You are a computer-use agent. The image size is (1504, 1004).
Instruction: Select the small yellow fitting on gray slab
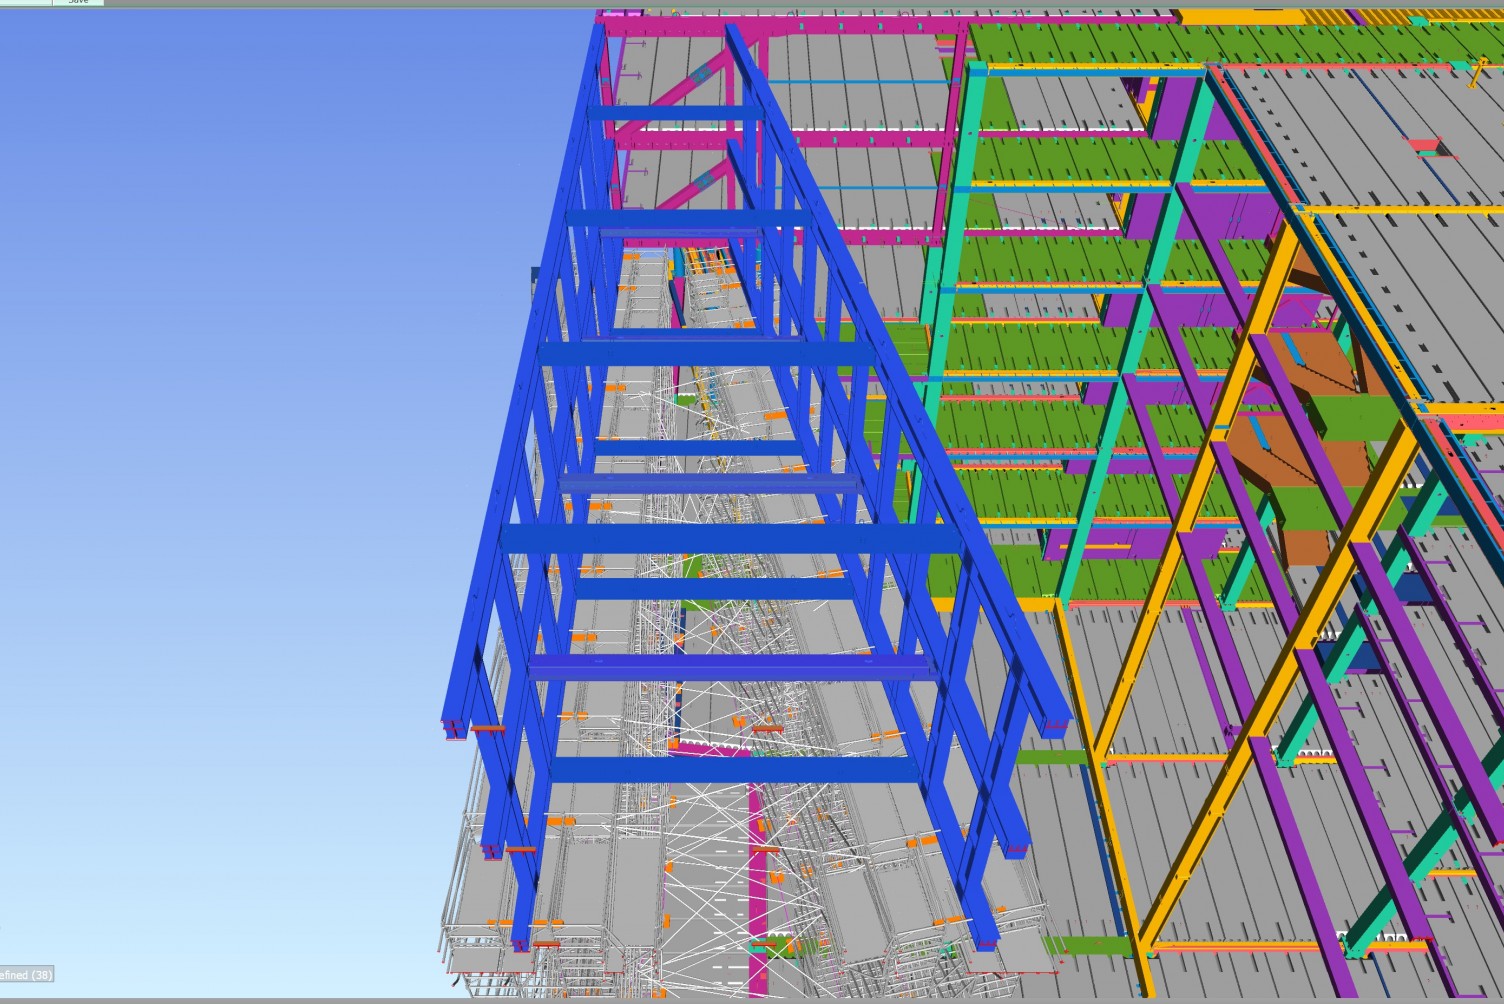click(1476, 72)
